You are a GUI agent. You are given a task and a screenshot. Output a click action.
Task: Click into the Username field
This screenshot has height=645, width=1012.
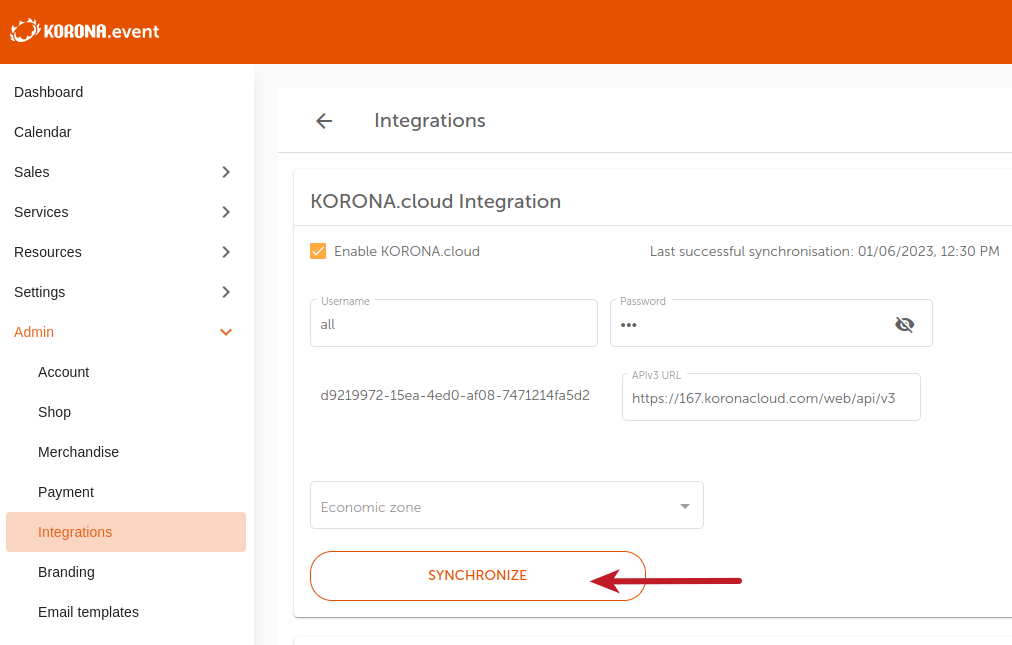click(x=454, y=323)
